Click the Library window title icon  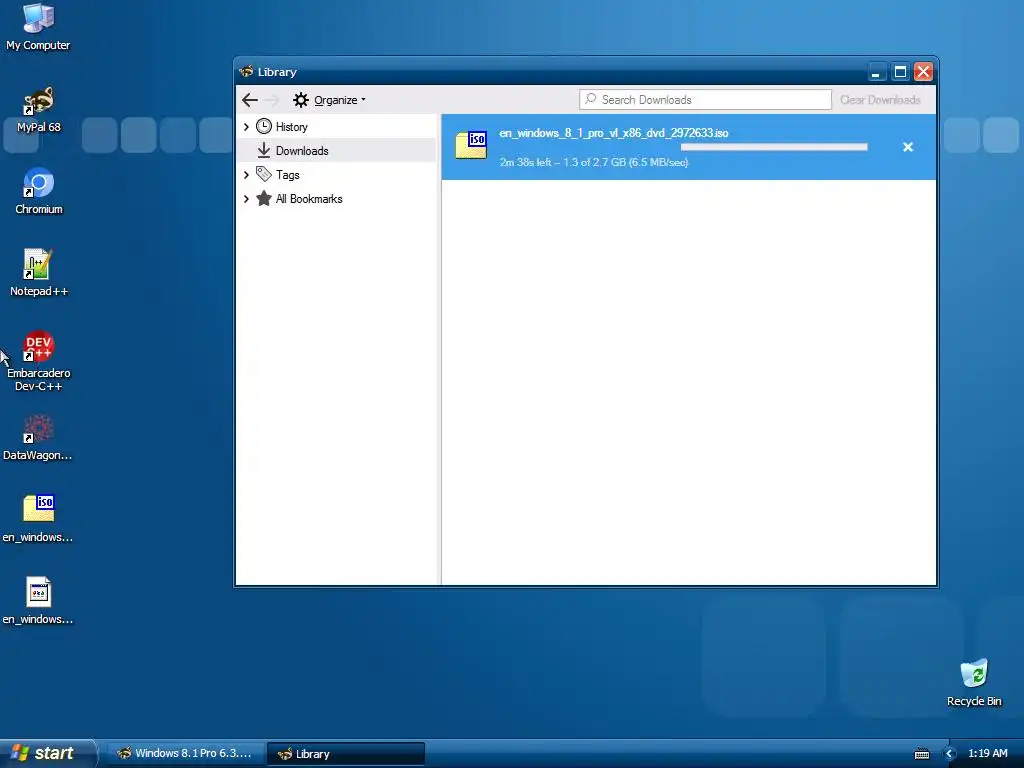246,72
